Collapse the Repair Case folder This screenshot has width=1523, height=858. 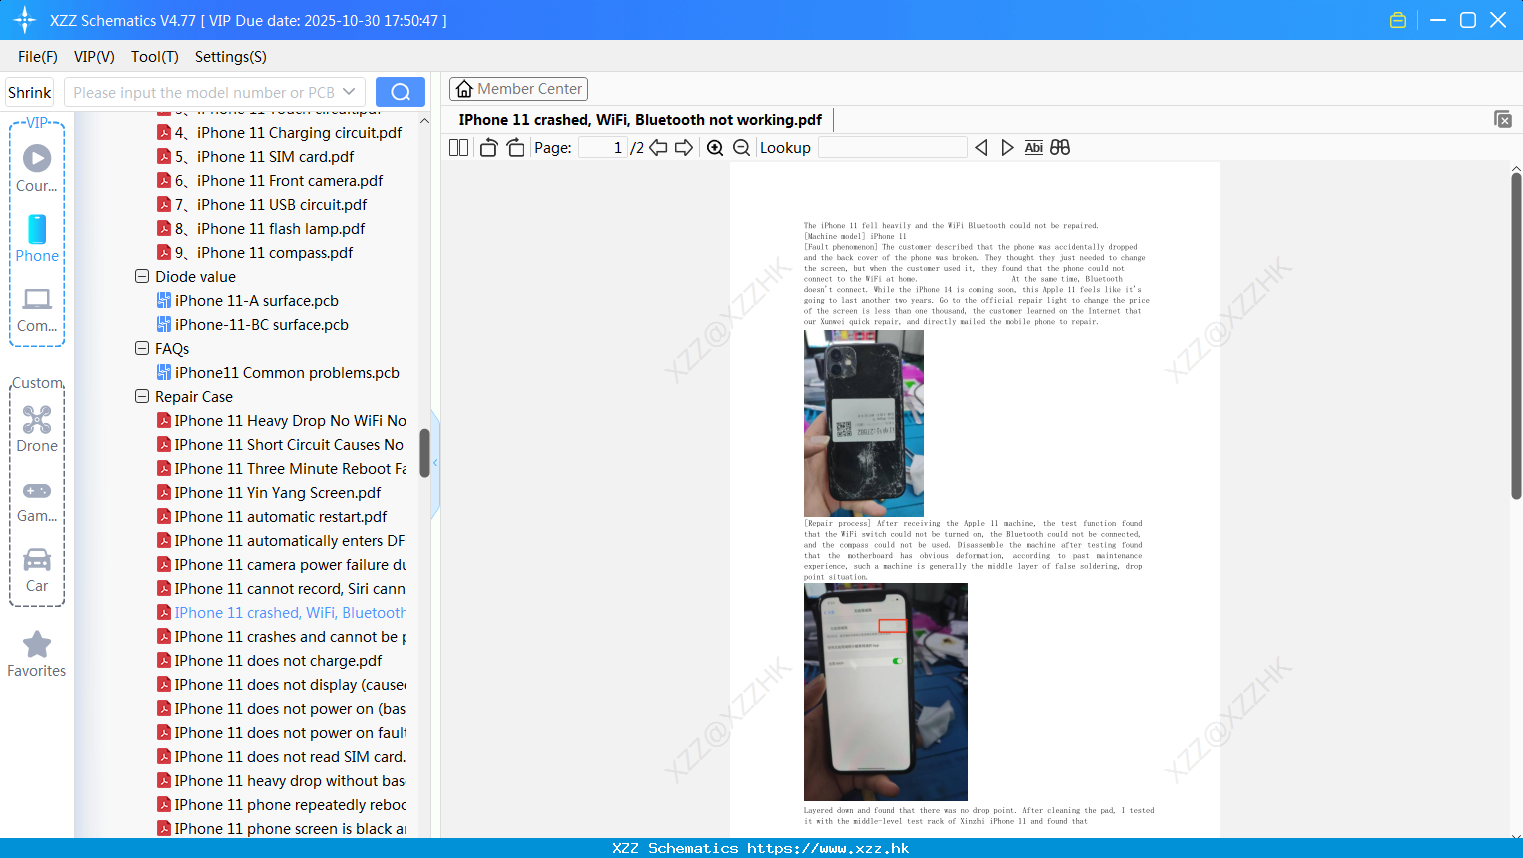pyautogui.click(x=142, y=396)
